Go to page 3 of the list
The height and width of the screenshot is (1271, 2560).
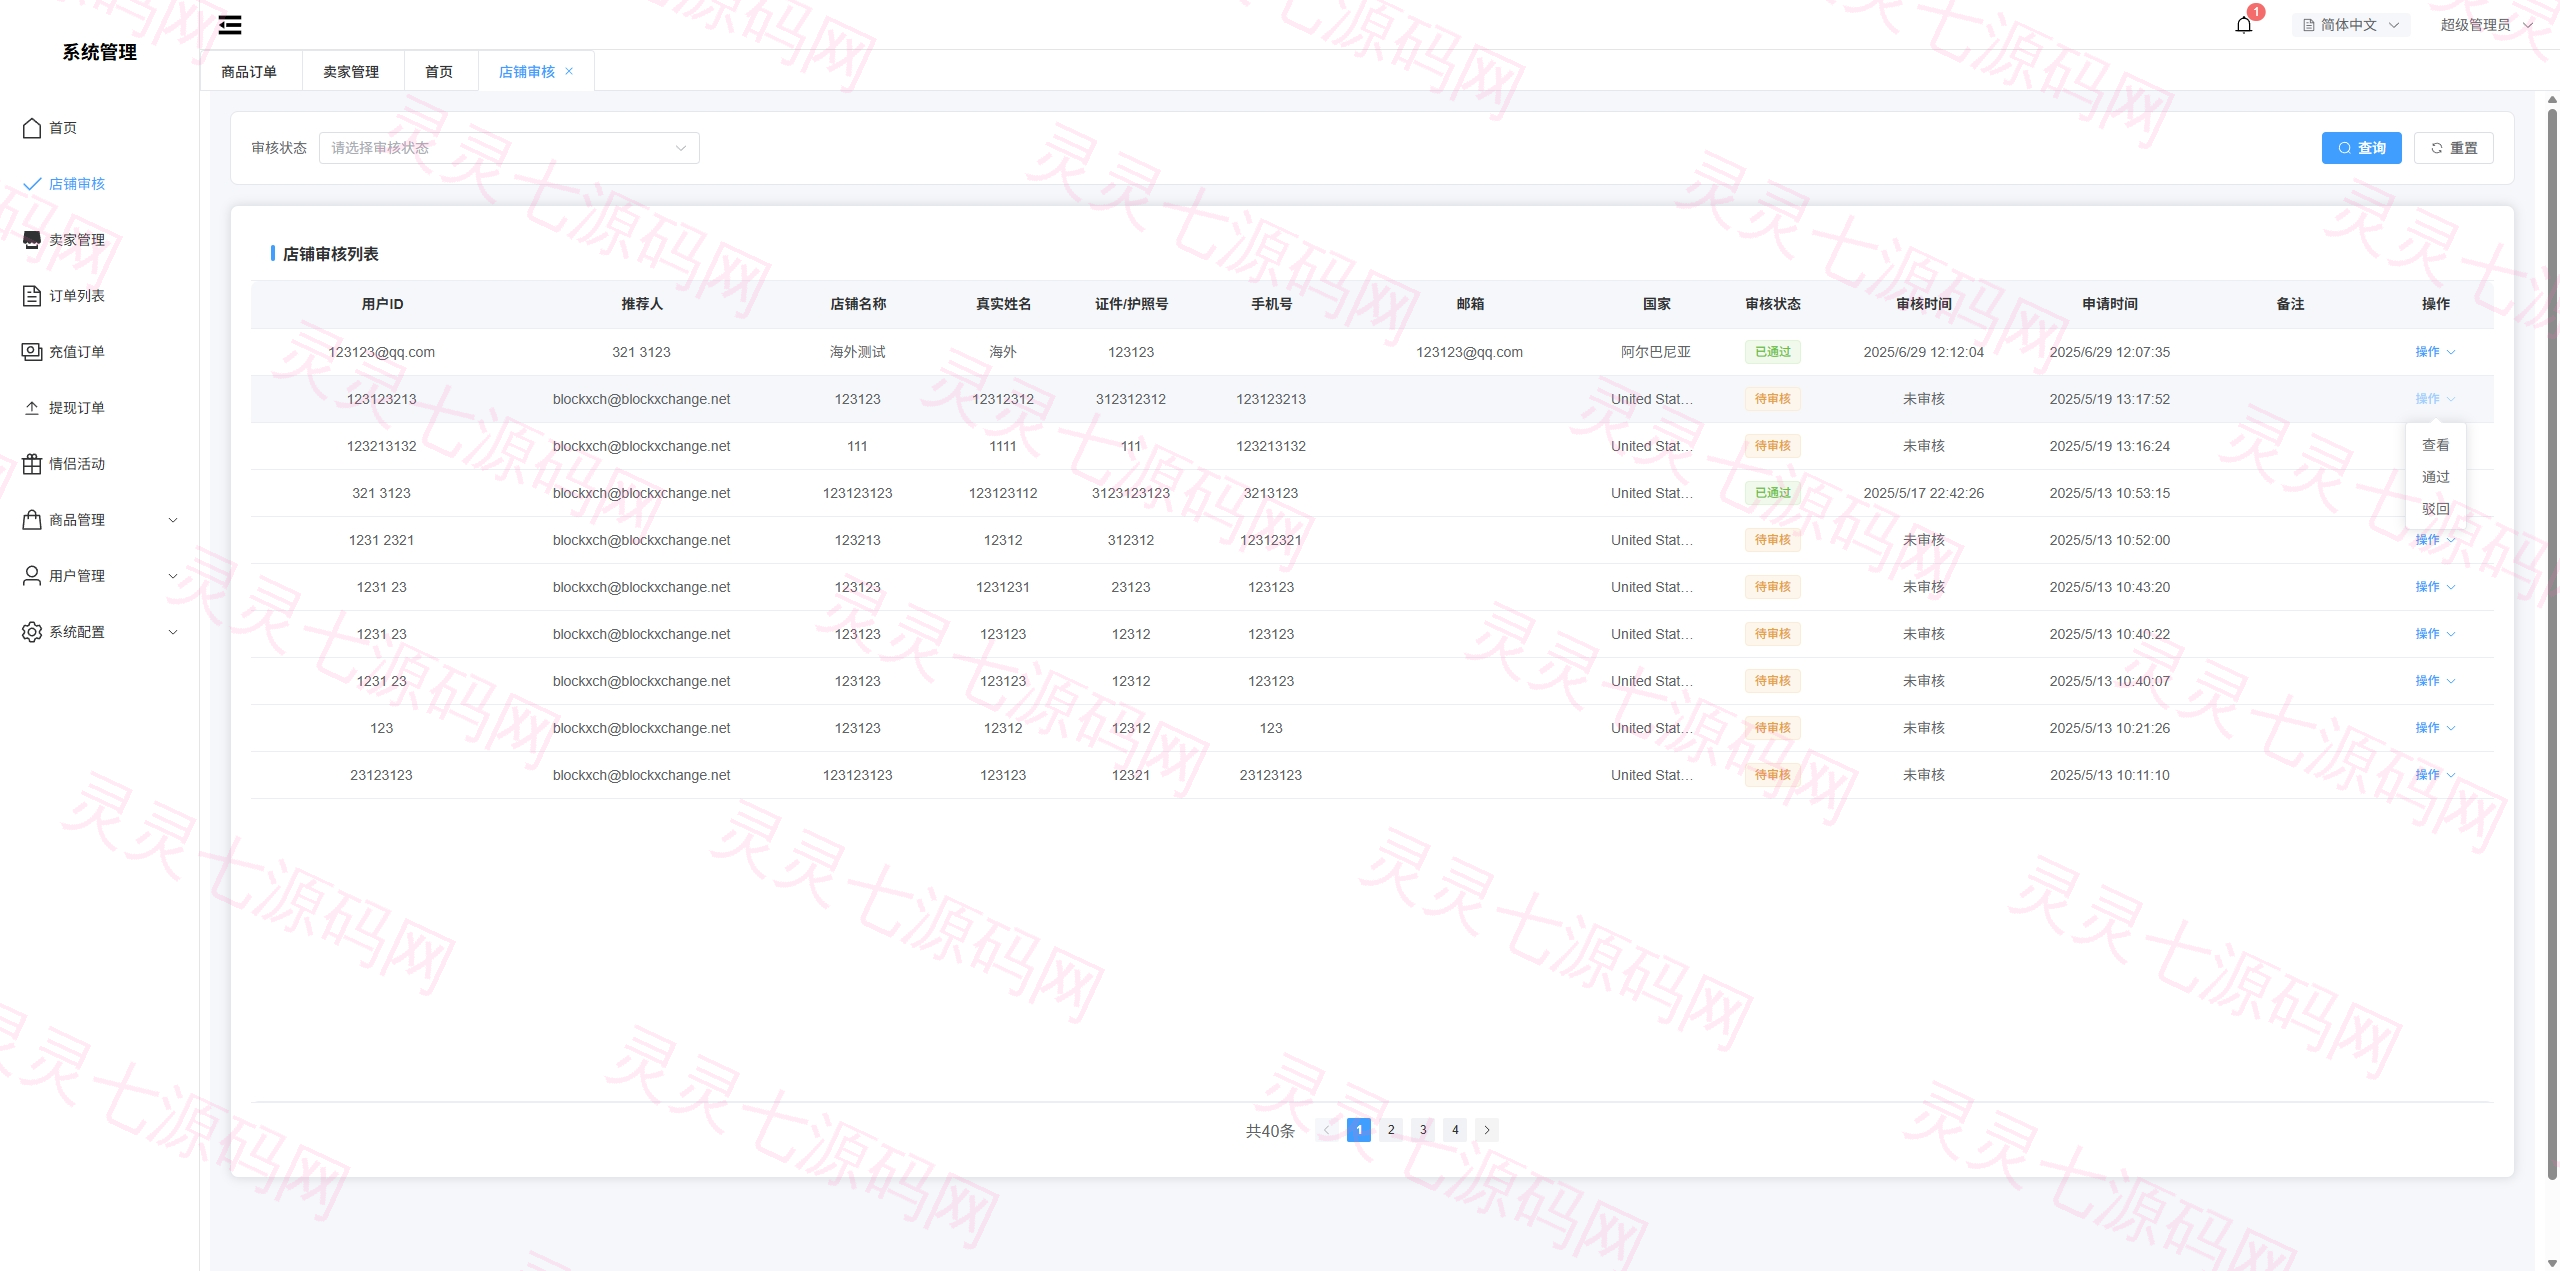tap(1423, 1130)
